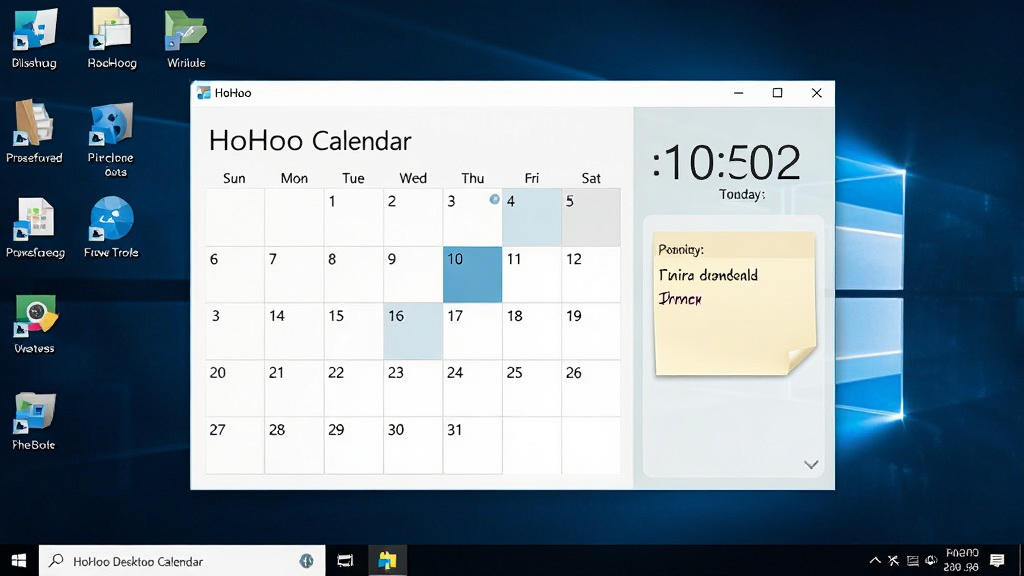Choose day 4 on the calendar
This screenshot has width=1024, height=576.
coord(532,217)
